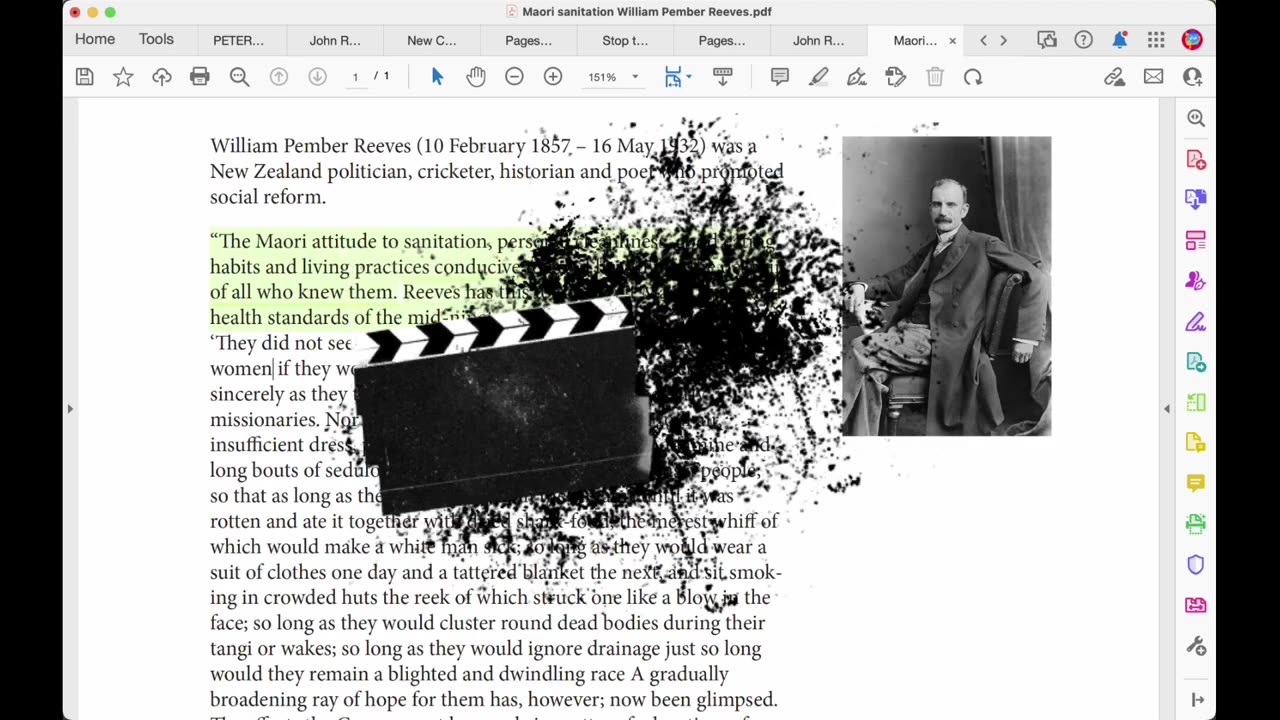Open the Stop t... document tab
The width and height of the screenshot is (1280, 720).
pos(625,40)
